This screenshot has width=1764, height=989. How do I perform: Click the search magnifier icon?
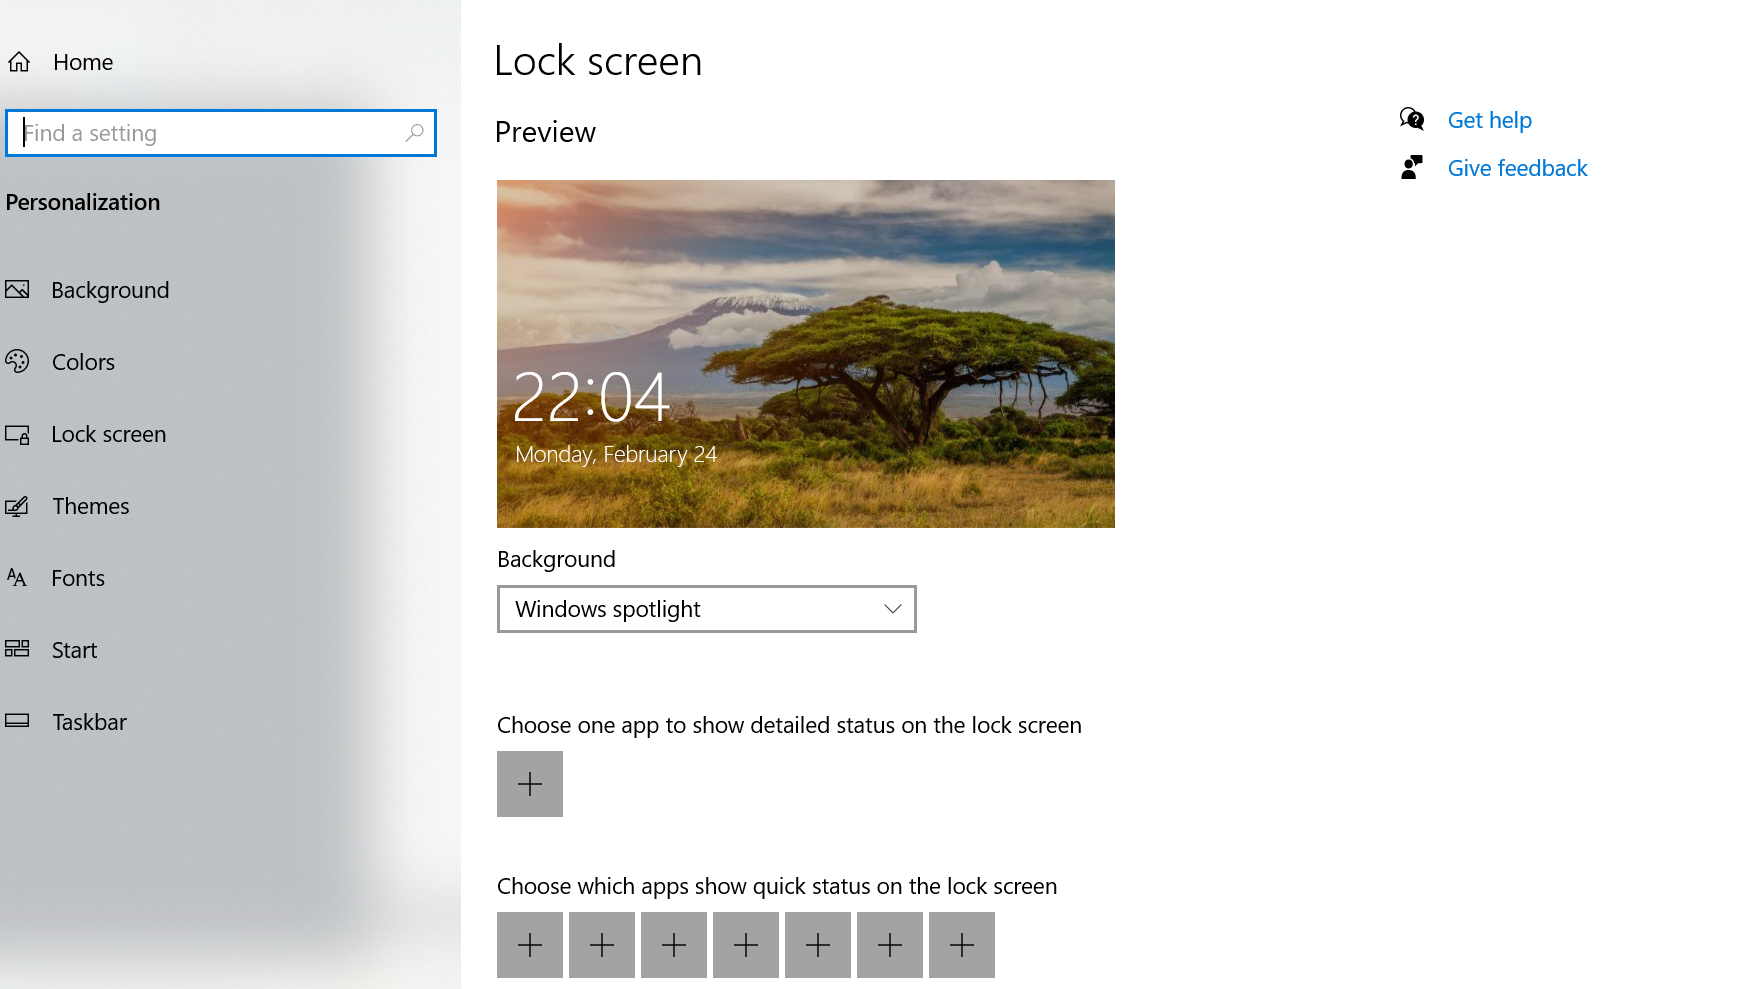tap(414, 133)
